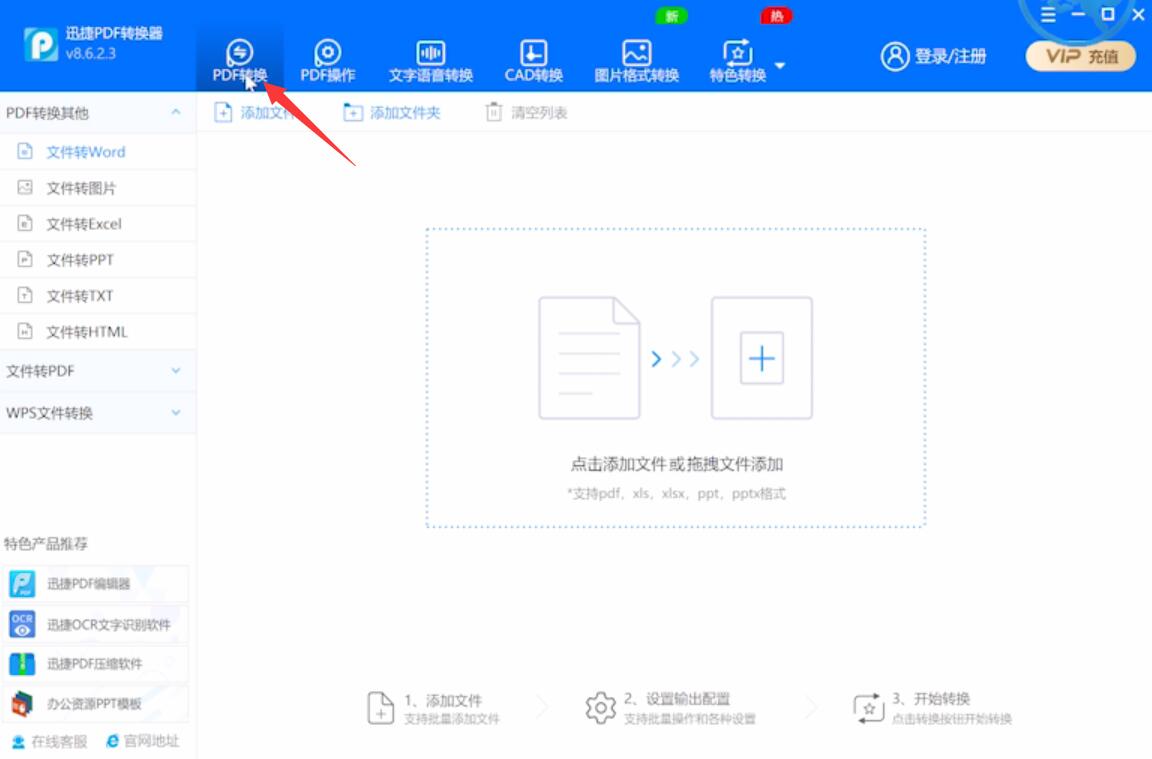1152x759 pixels.
Task: Select 文件转PPT in sidebar
Action: pos(98,260)
